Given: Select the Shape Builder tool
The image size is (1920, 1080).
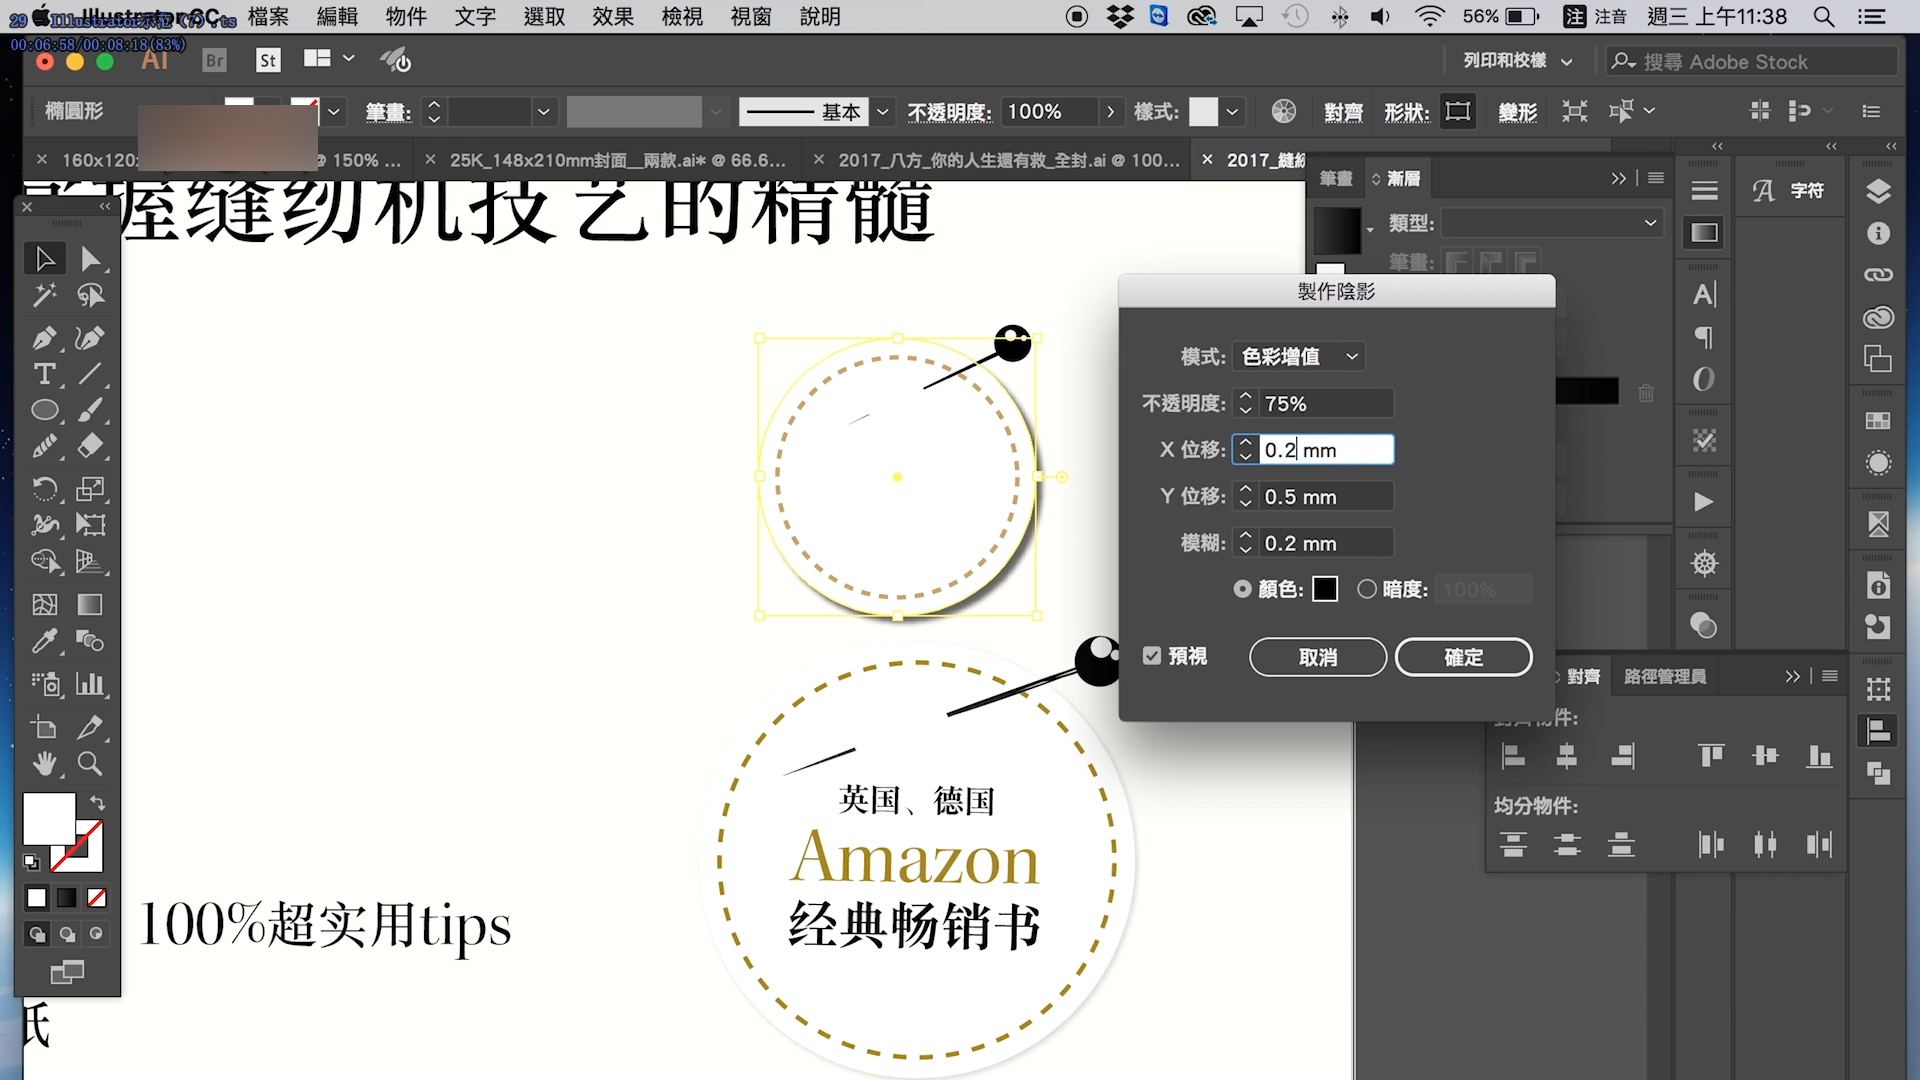Looking at the screenshot, I should (x=45, y=561).
